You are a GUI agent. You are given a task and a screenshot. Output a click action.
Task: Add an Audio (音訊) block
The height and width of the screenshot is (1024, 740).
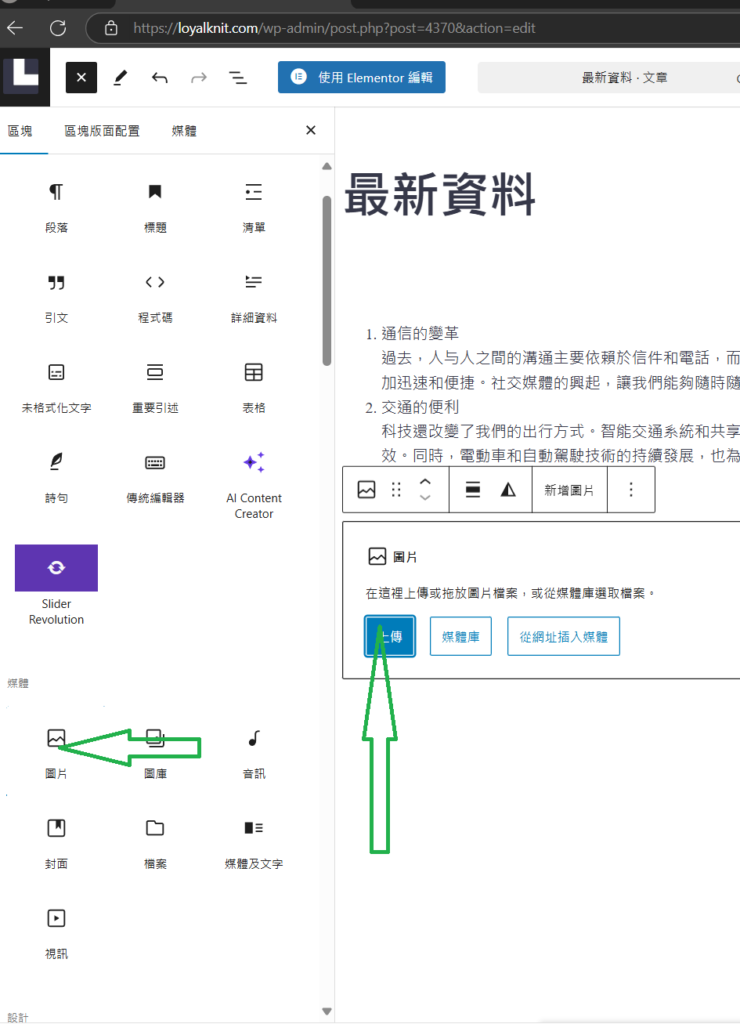pos(254,752)
